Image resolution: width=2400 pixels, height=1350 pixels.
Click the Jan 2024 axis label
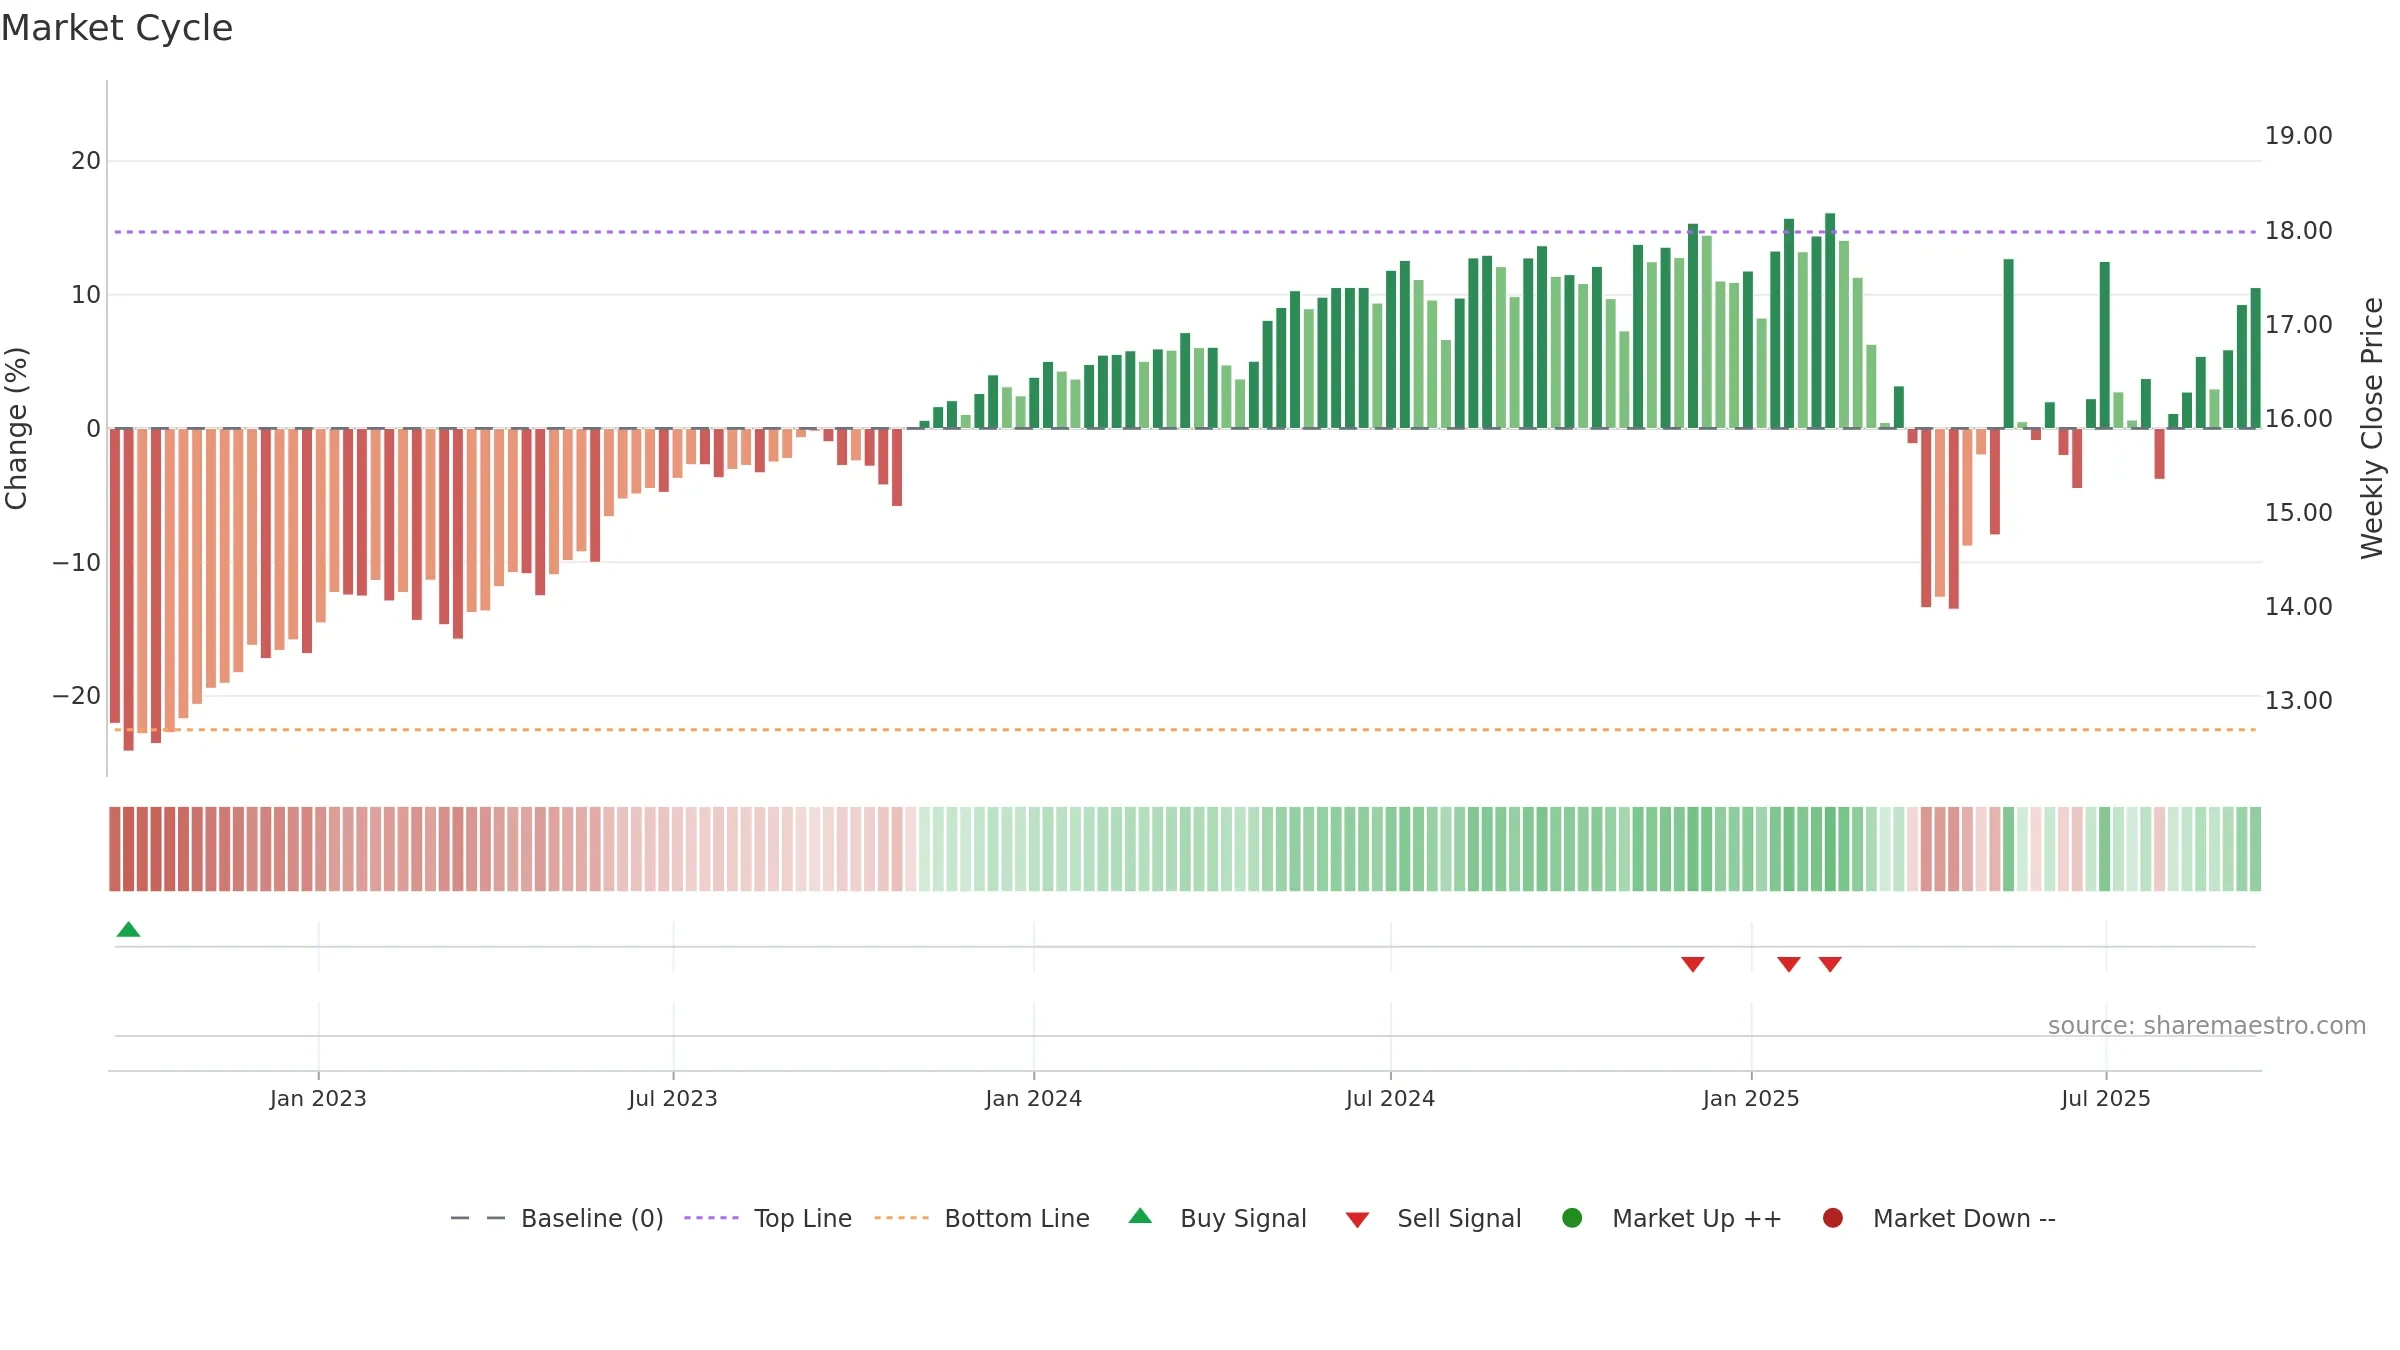click(x=1033, y=1098)
